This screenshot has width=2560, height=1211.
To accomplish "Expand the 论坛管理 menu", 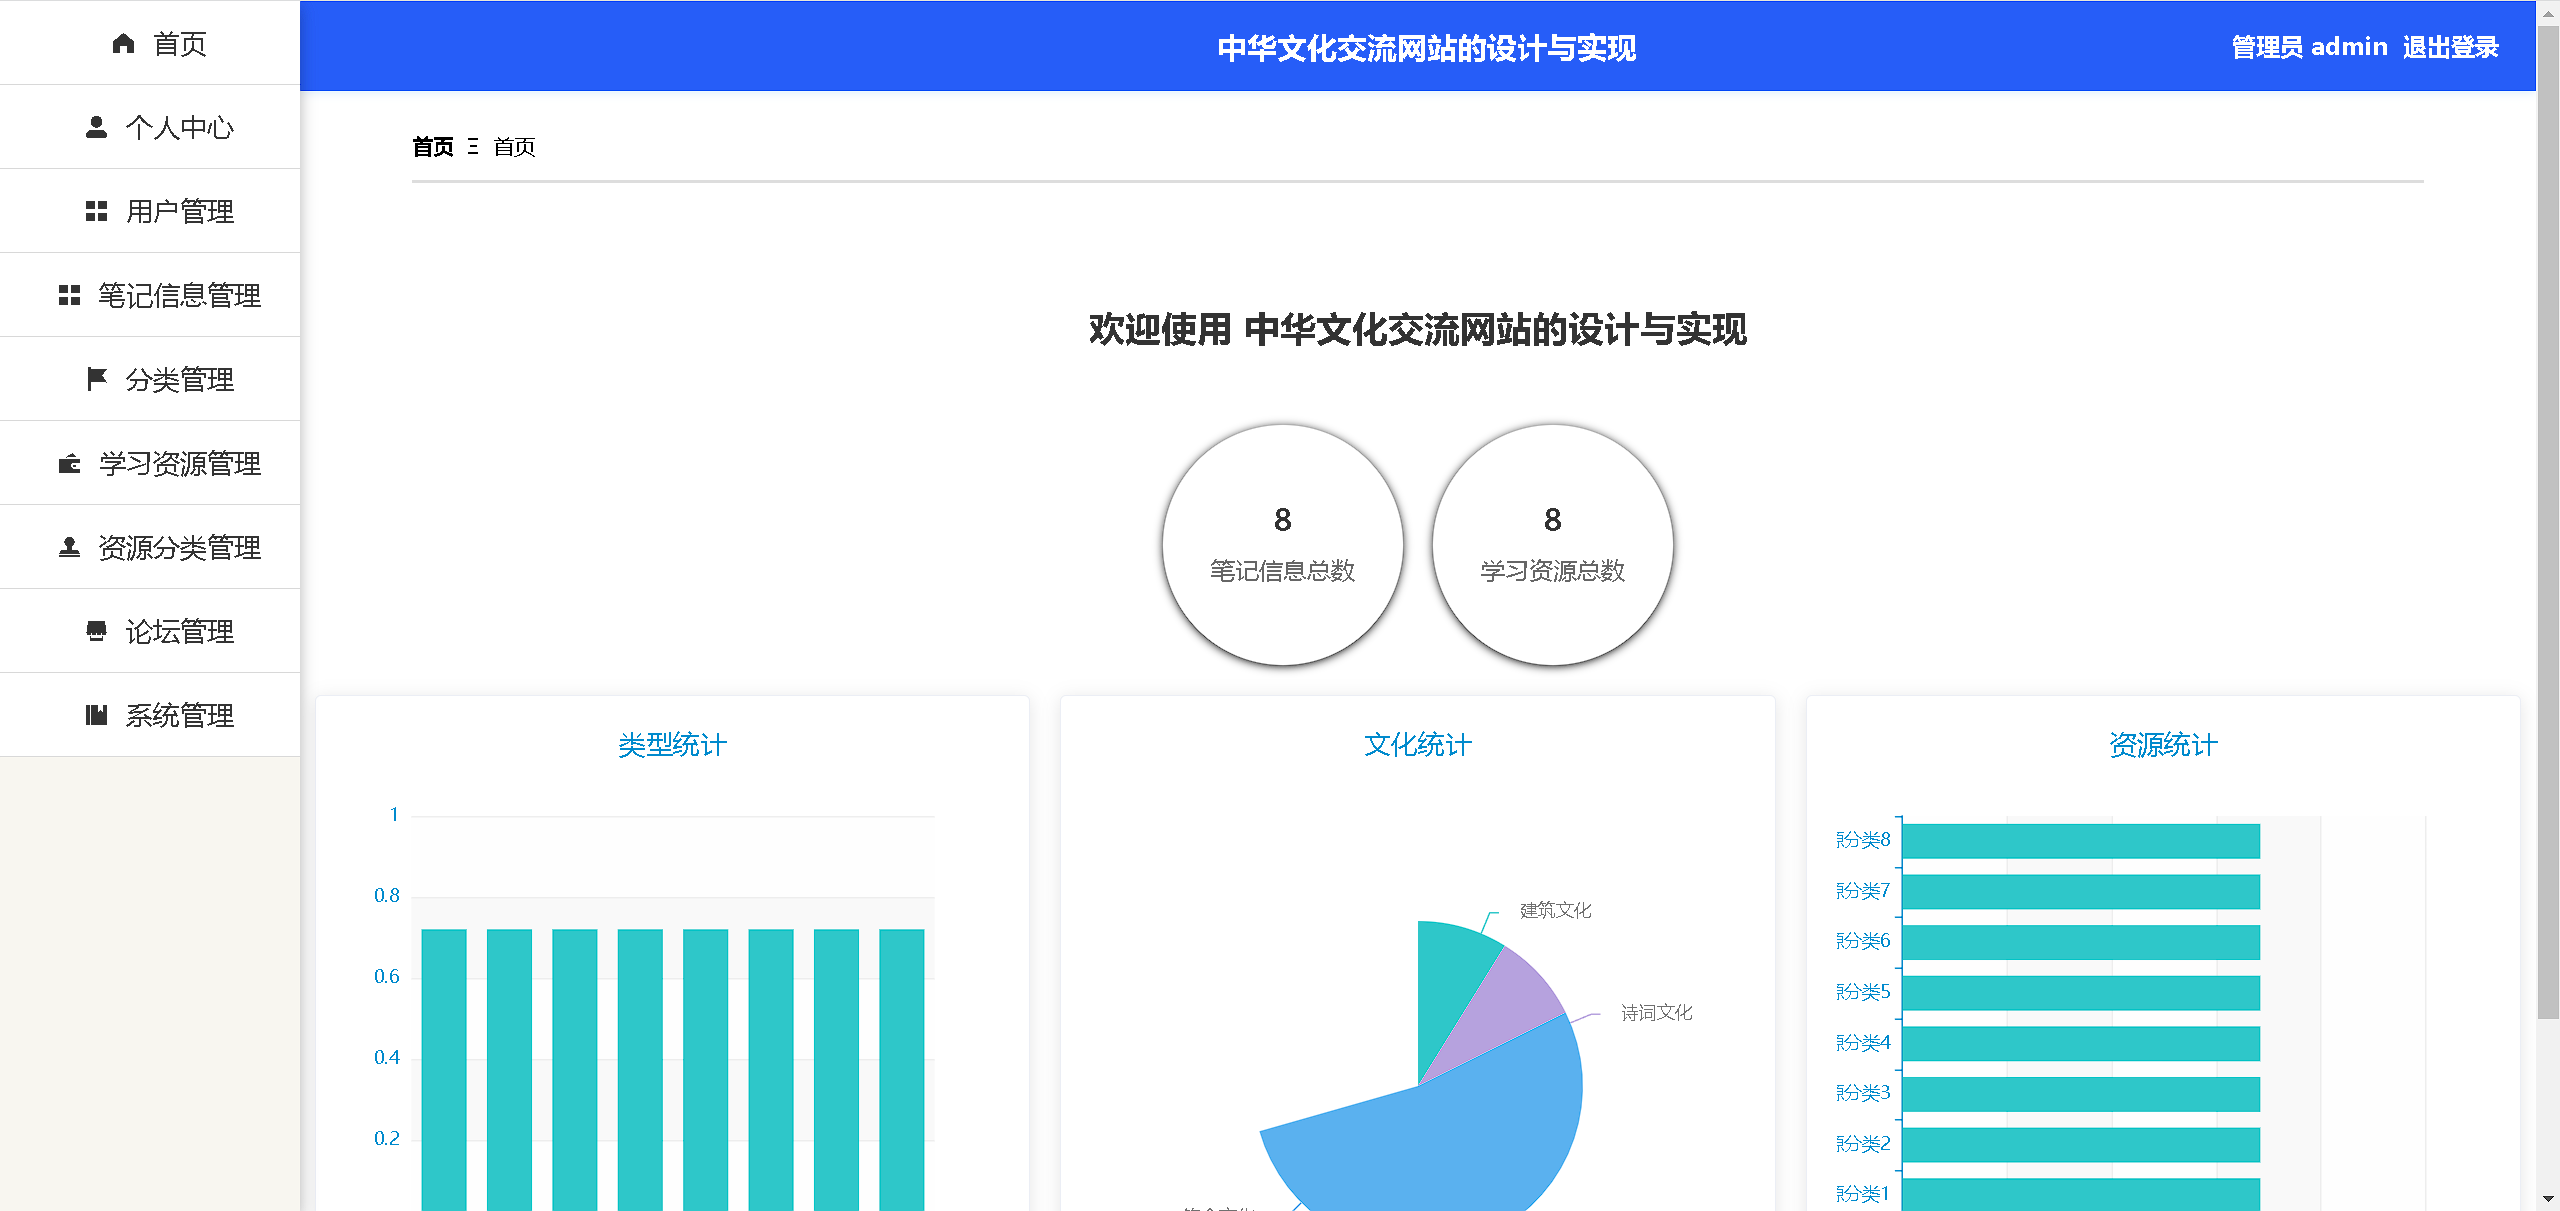I will tap(179, 631).
